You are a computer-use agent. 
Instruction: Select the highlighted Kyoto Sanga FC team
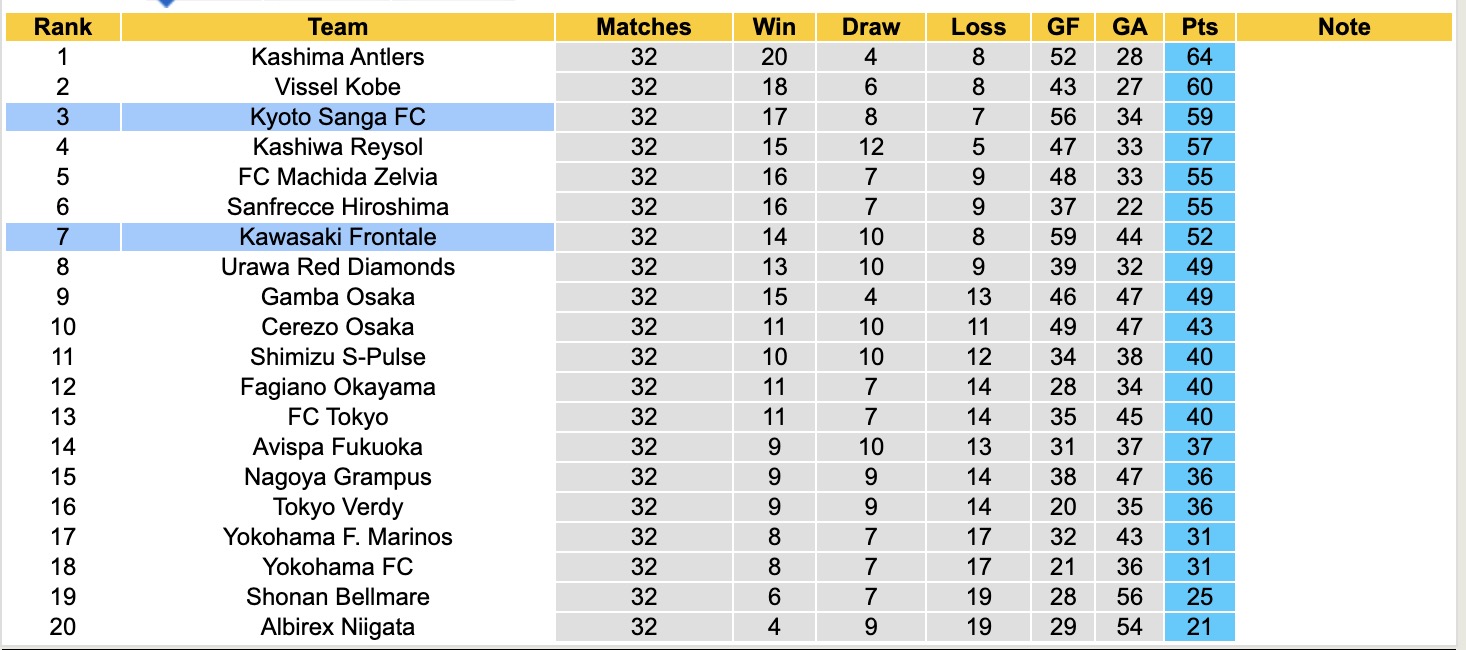[x=338, y=117]
